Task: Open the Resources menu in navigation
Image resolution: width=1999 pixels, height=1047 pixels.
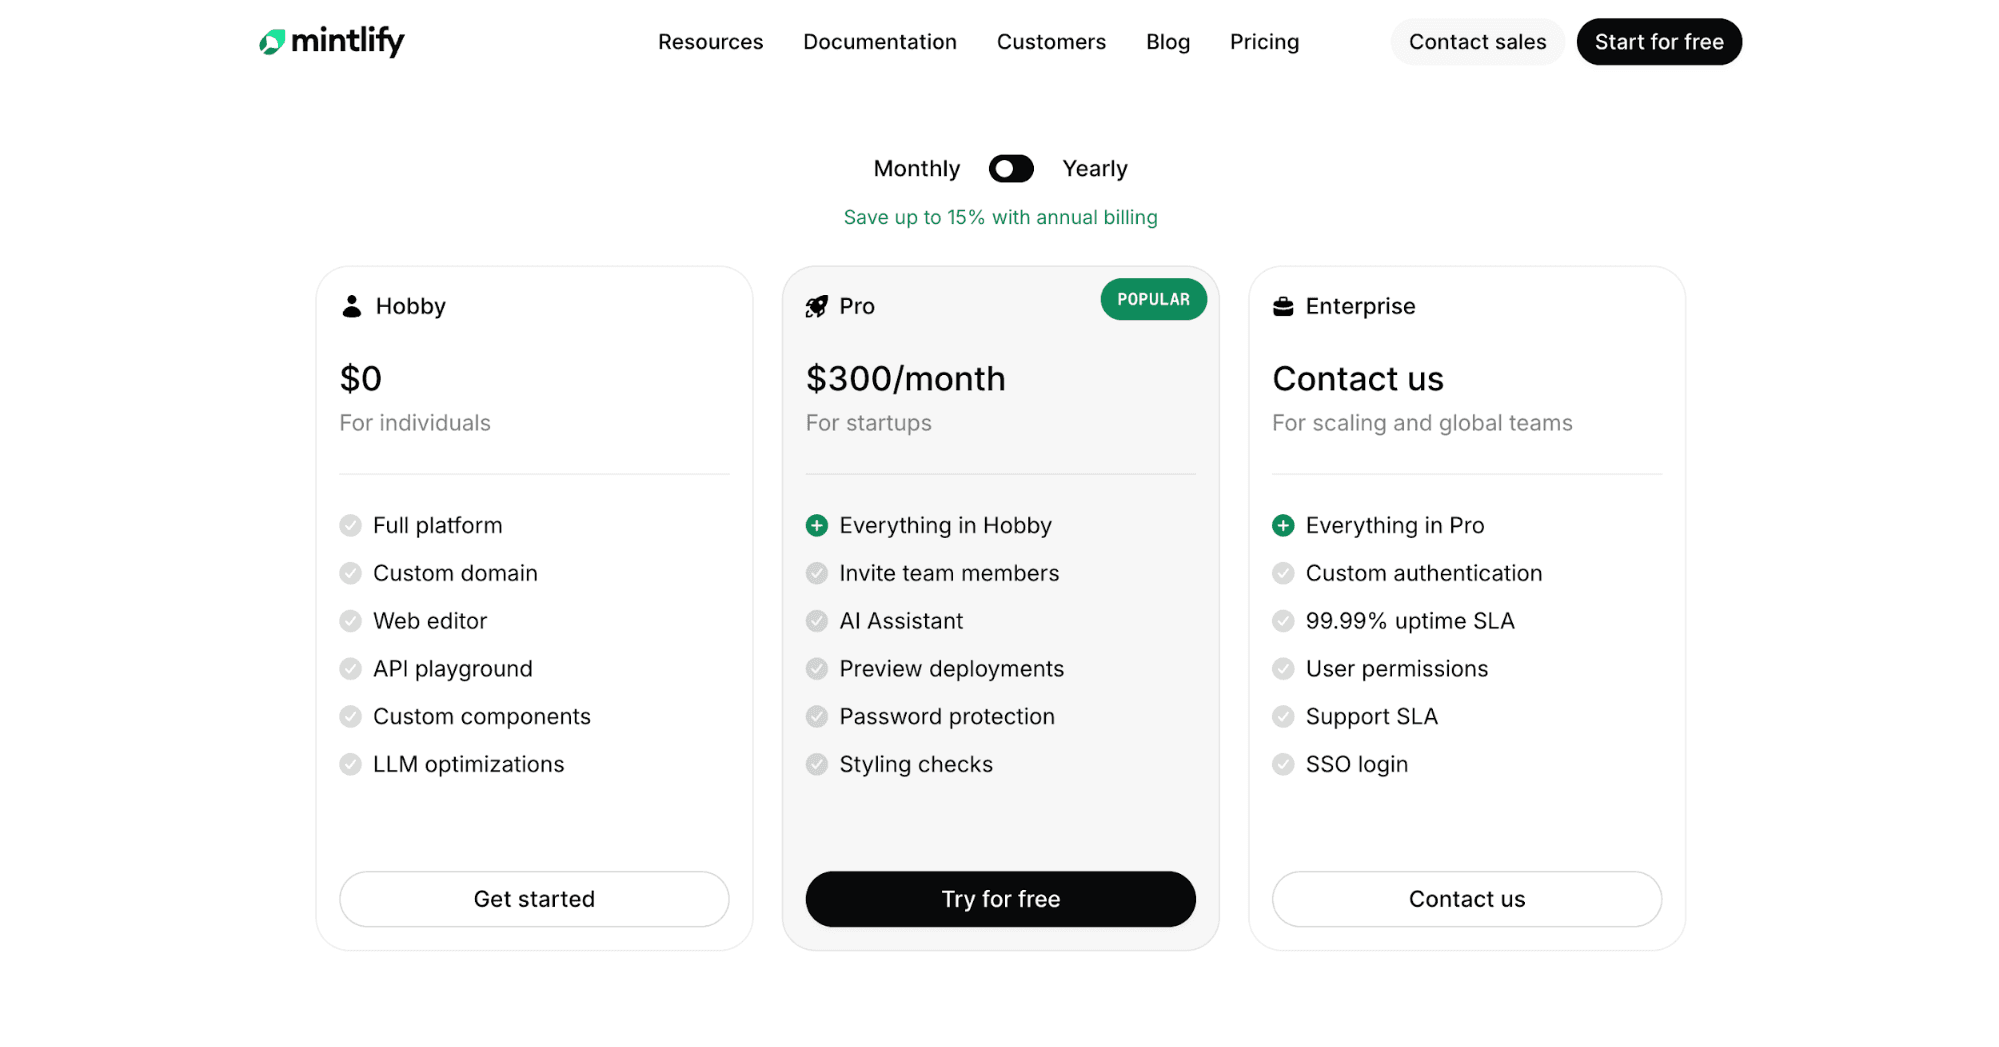Action: point(710,42)
